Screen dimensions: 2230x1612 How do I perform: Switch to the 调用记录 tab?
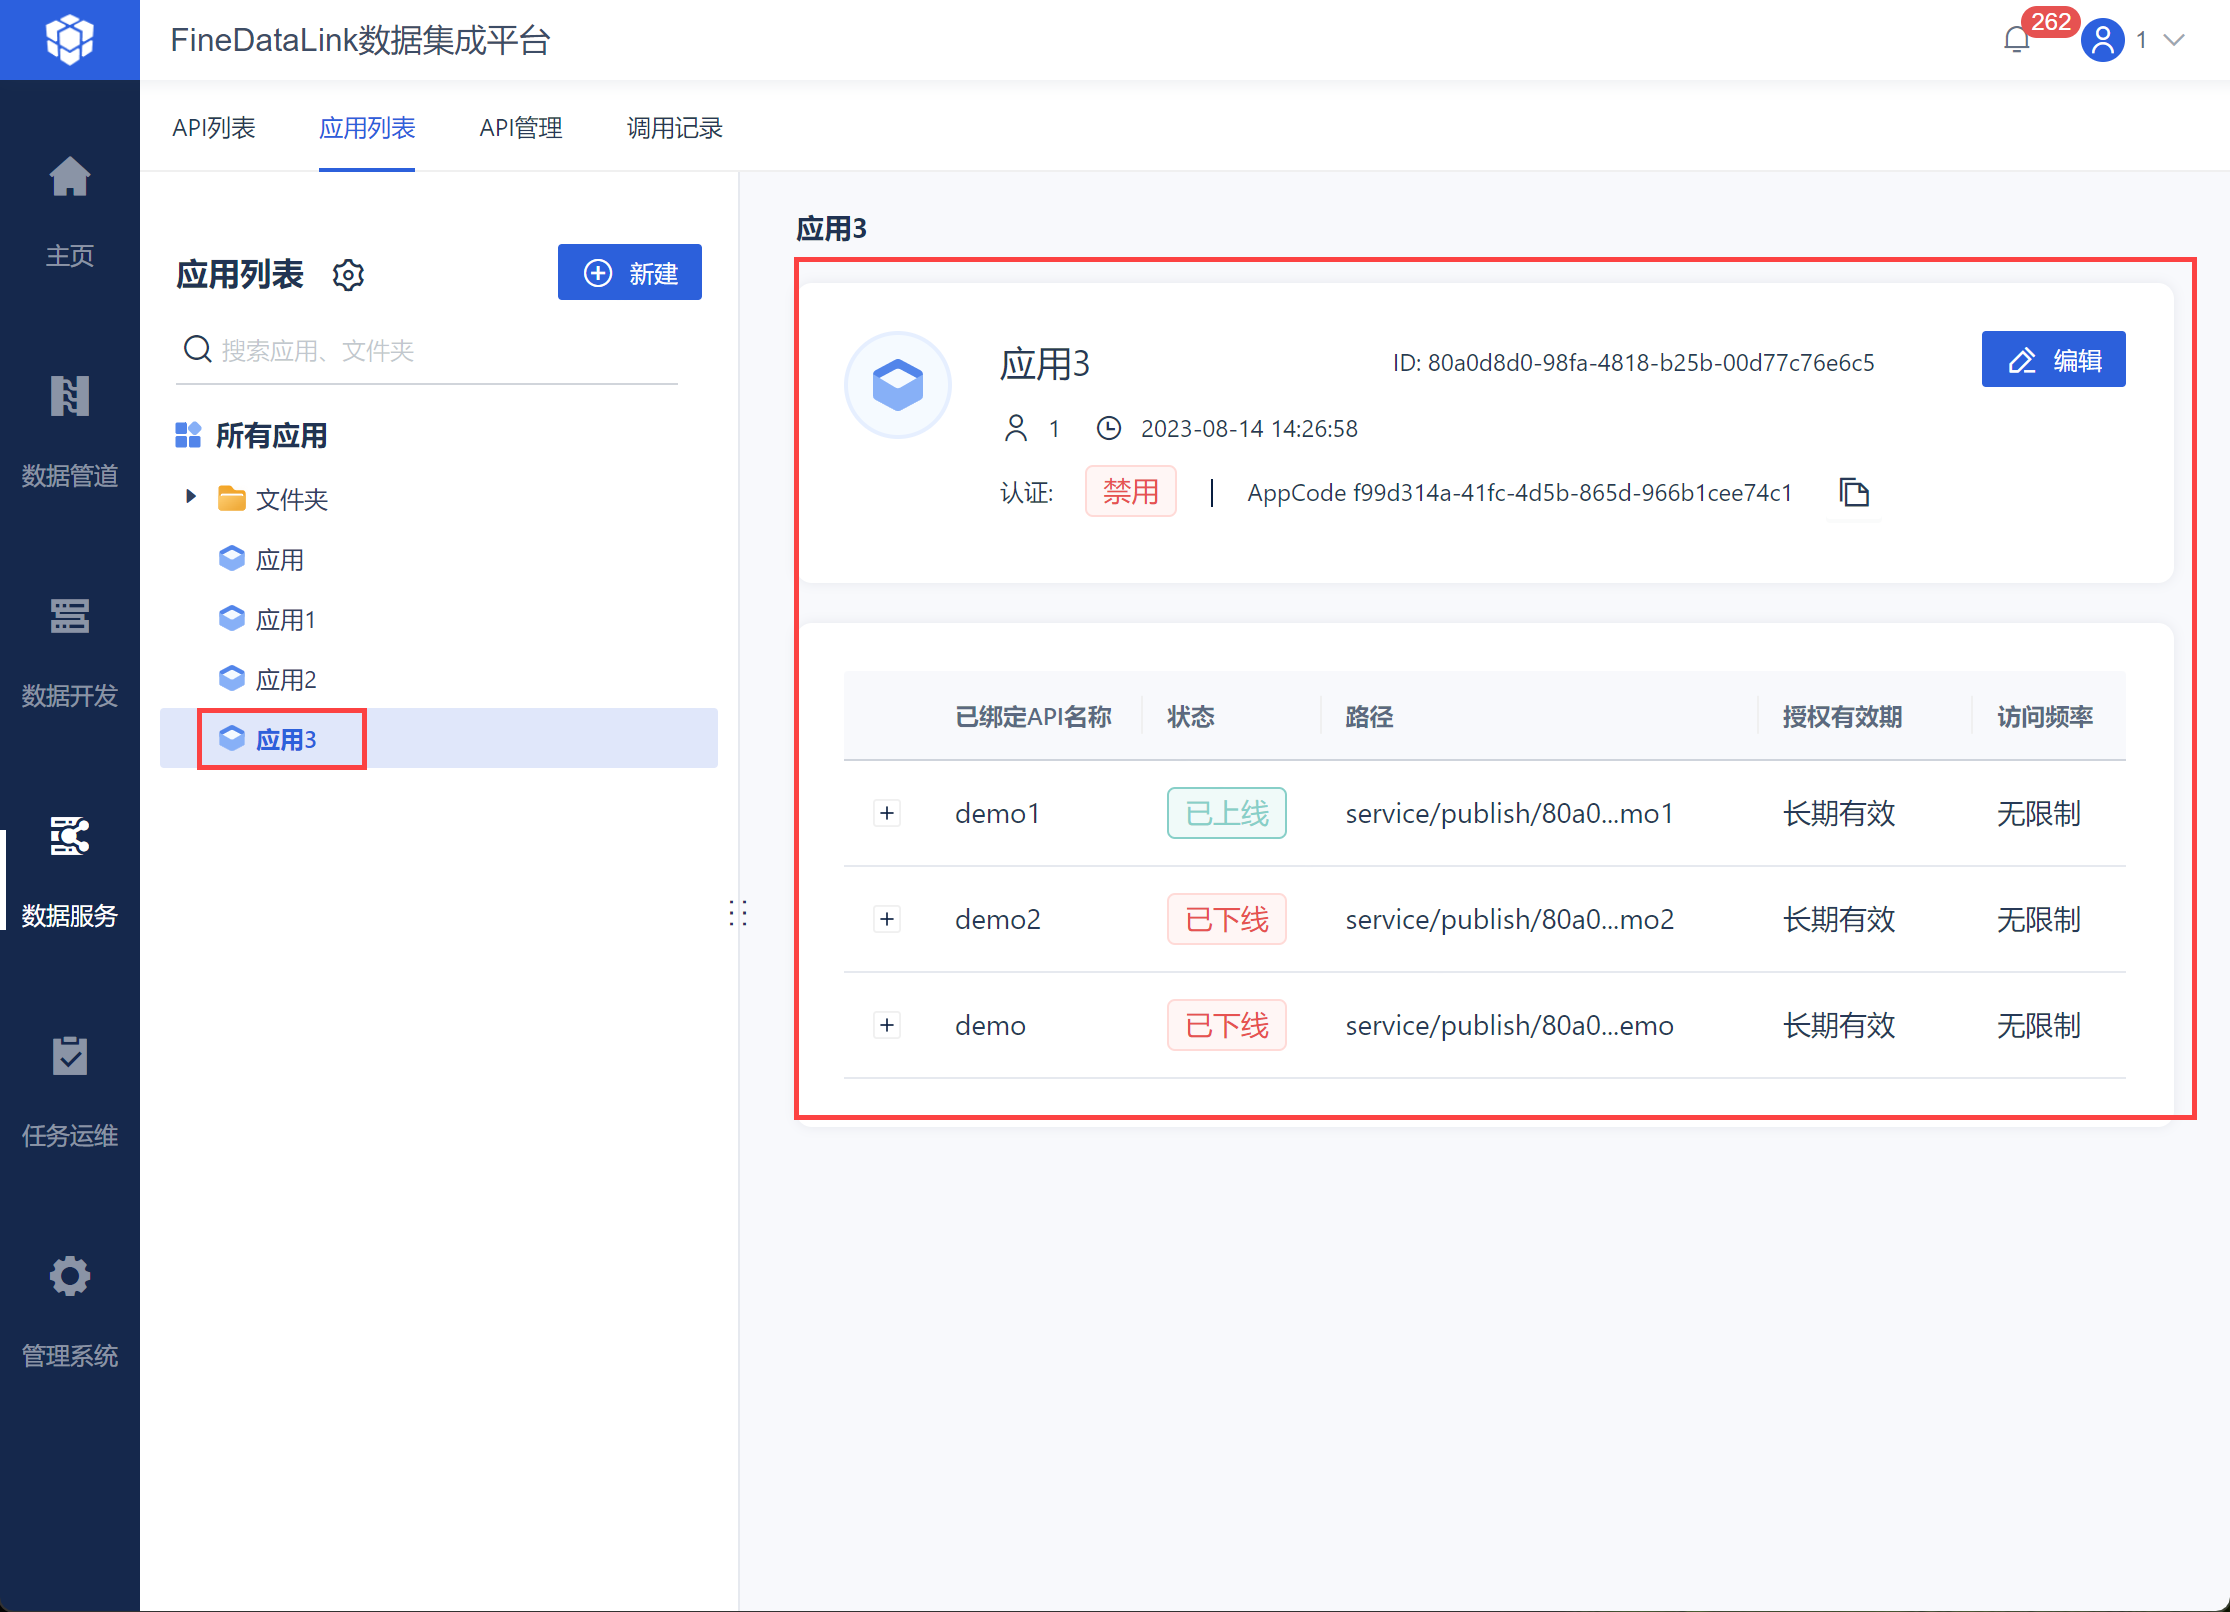pyautogui.click(x=674, y=129)
